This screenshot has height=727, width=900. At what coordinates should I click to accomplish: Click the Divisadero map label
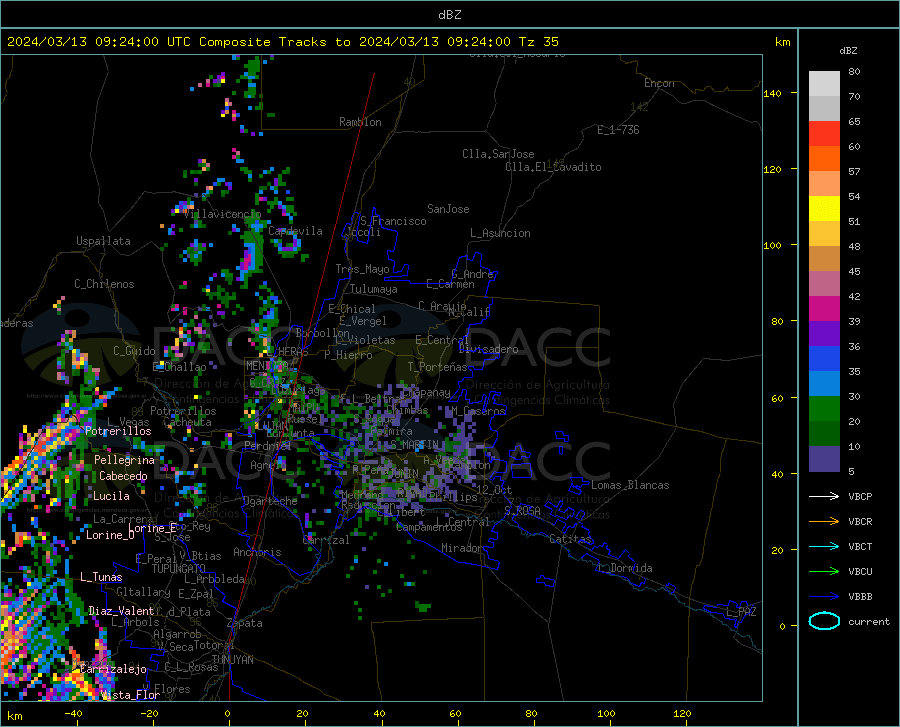pos(488,349)
